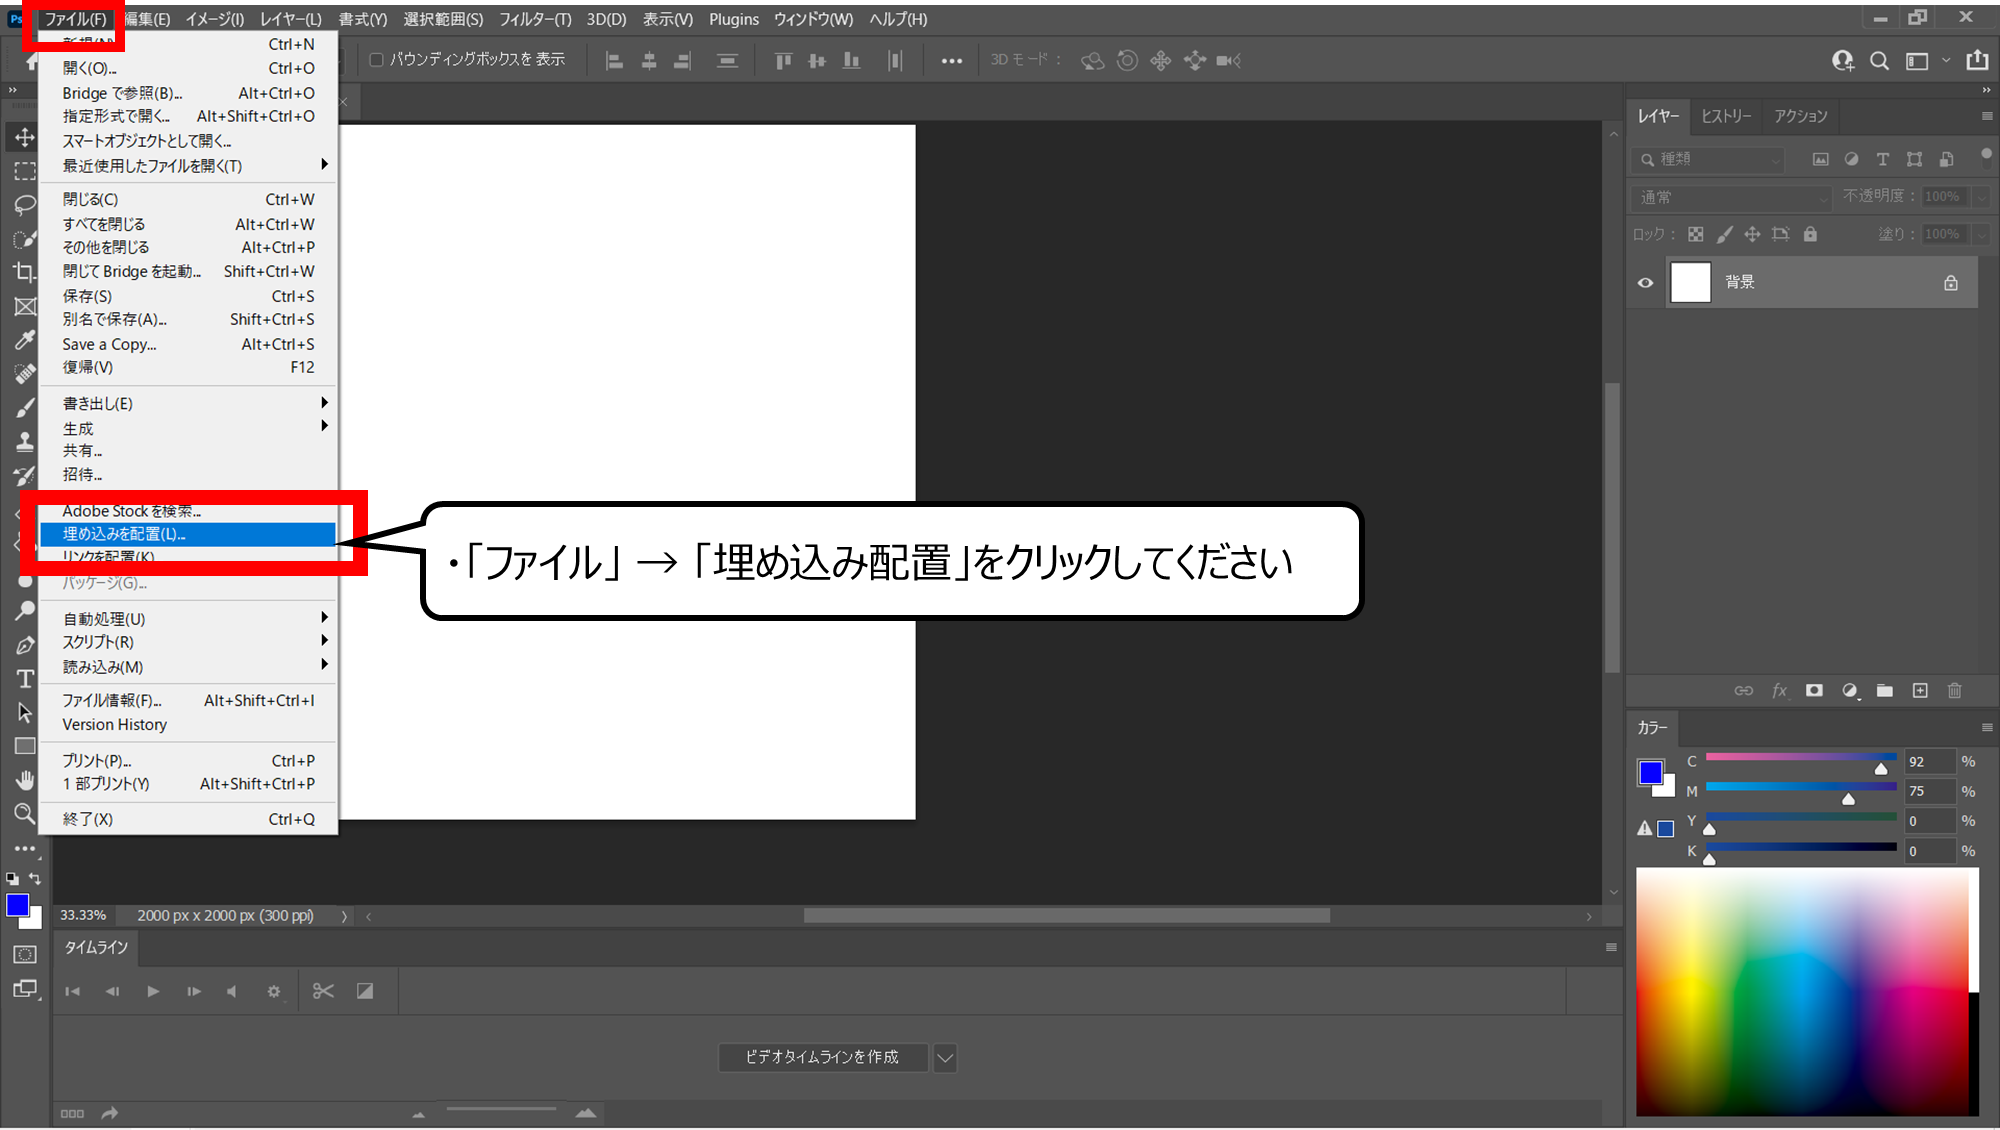Select the Pen tool
2000x1130 pixels.
(25, 645)
